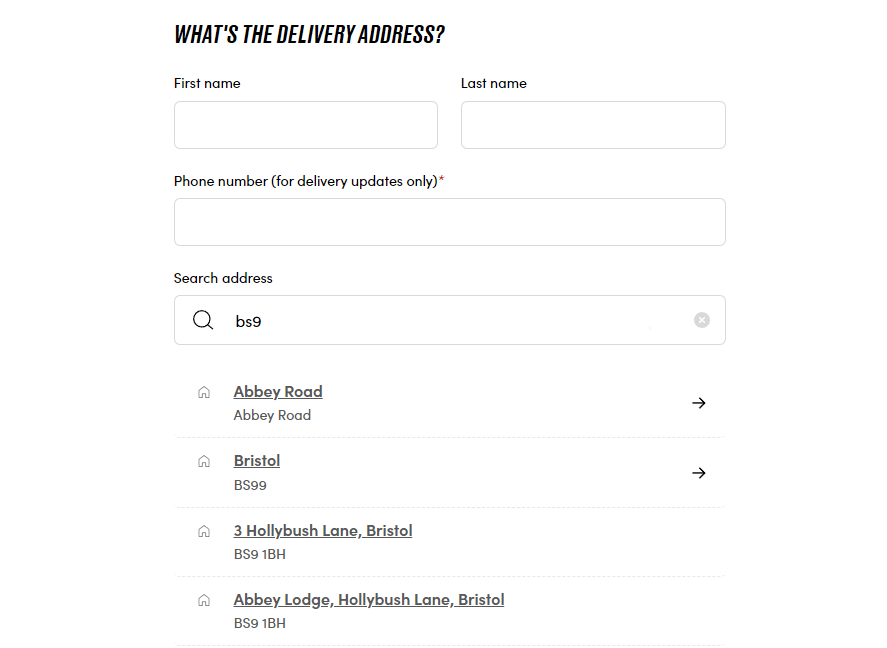The image size is (887, 648).
Task: Choose the Abbey Road suggestion
Action: tap(277, 391)
